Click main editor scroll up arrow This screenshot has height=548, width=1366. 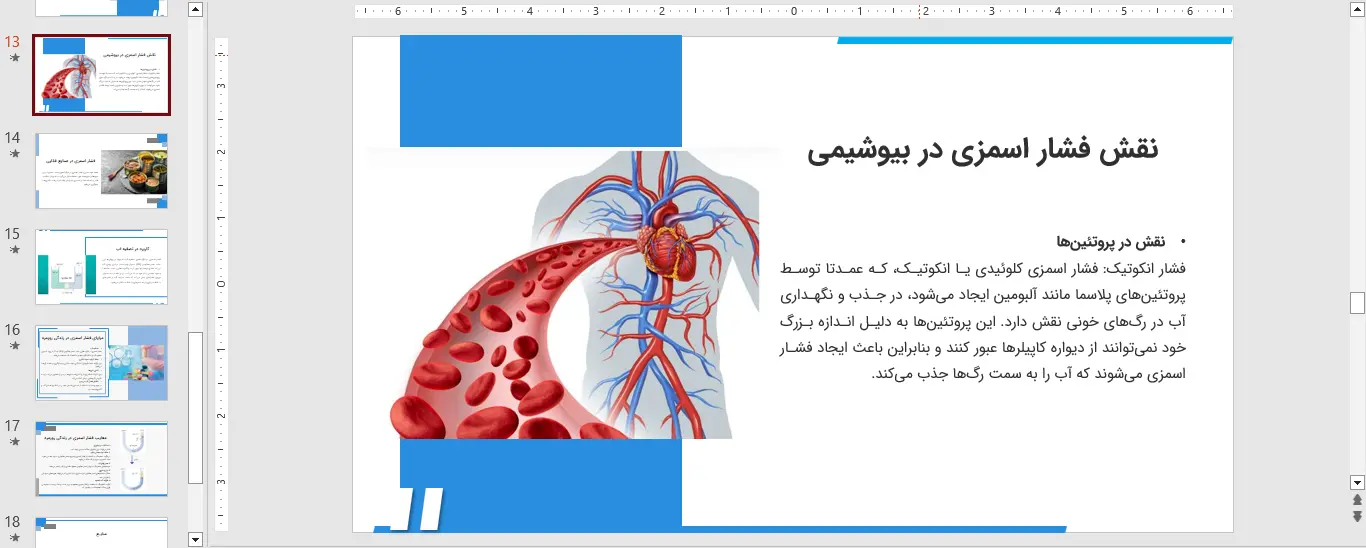1357,10
